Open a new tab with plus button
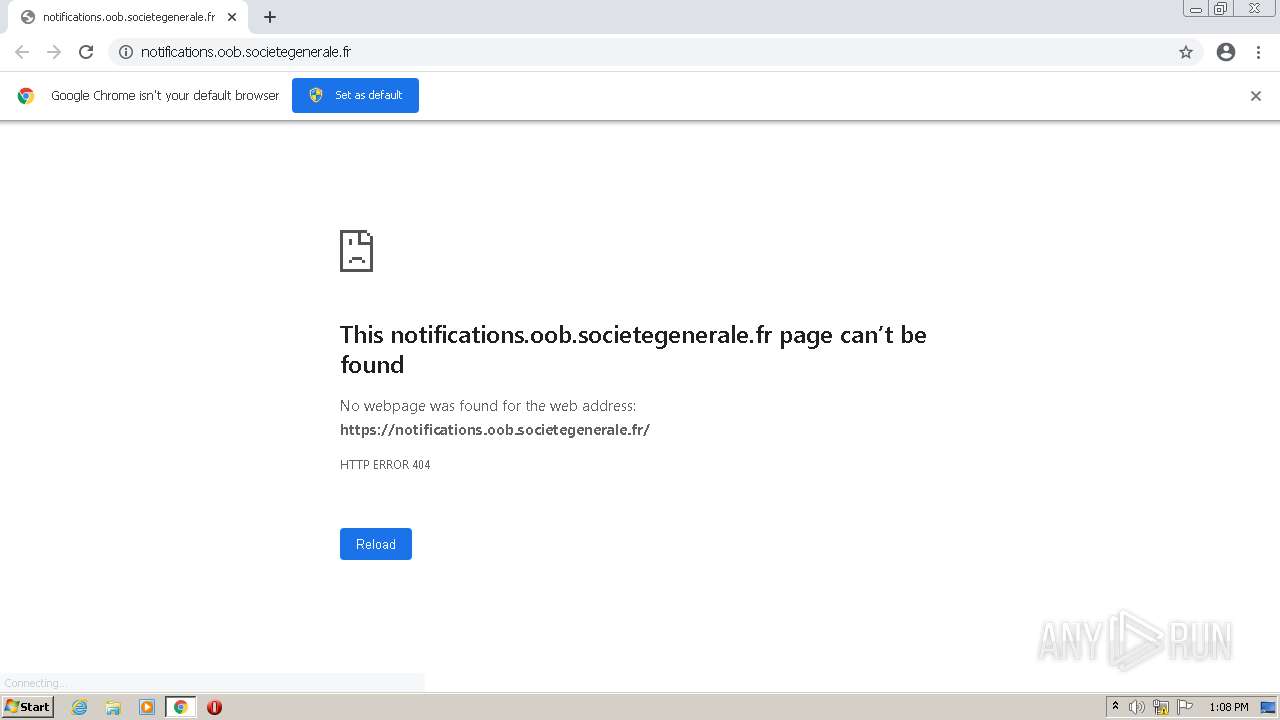 (270, 17)
